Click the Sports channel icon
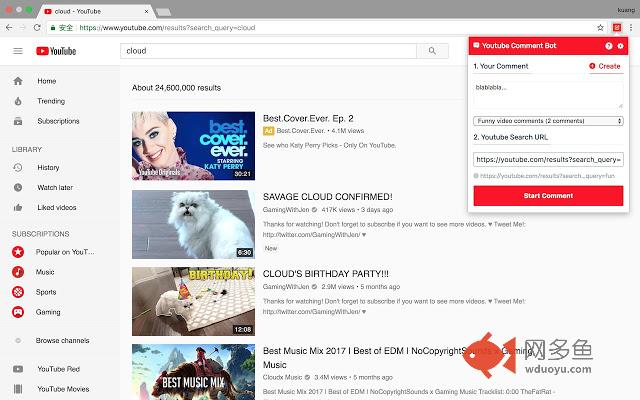The height and width of the screenshot is (400, 640). (18, 292)
